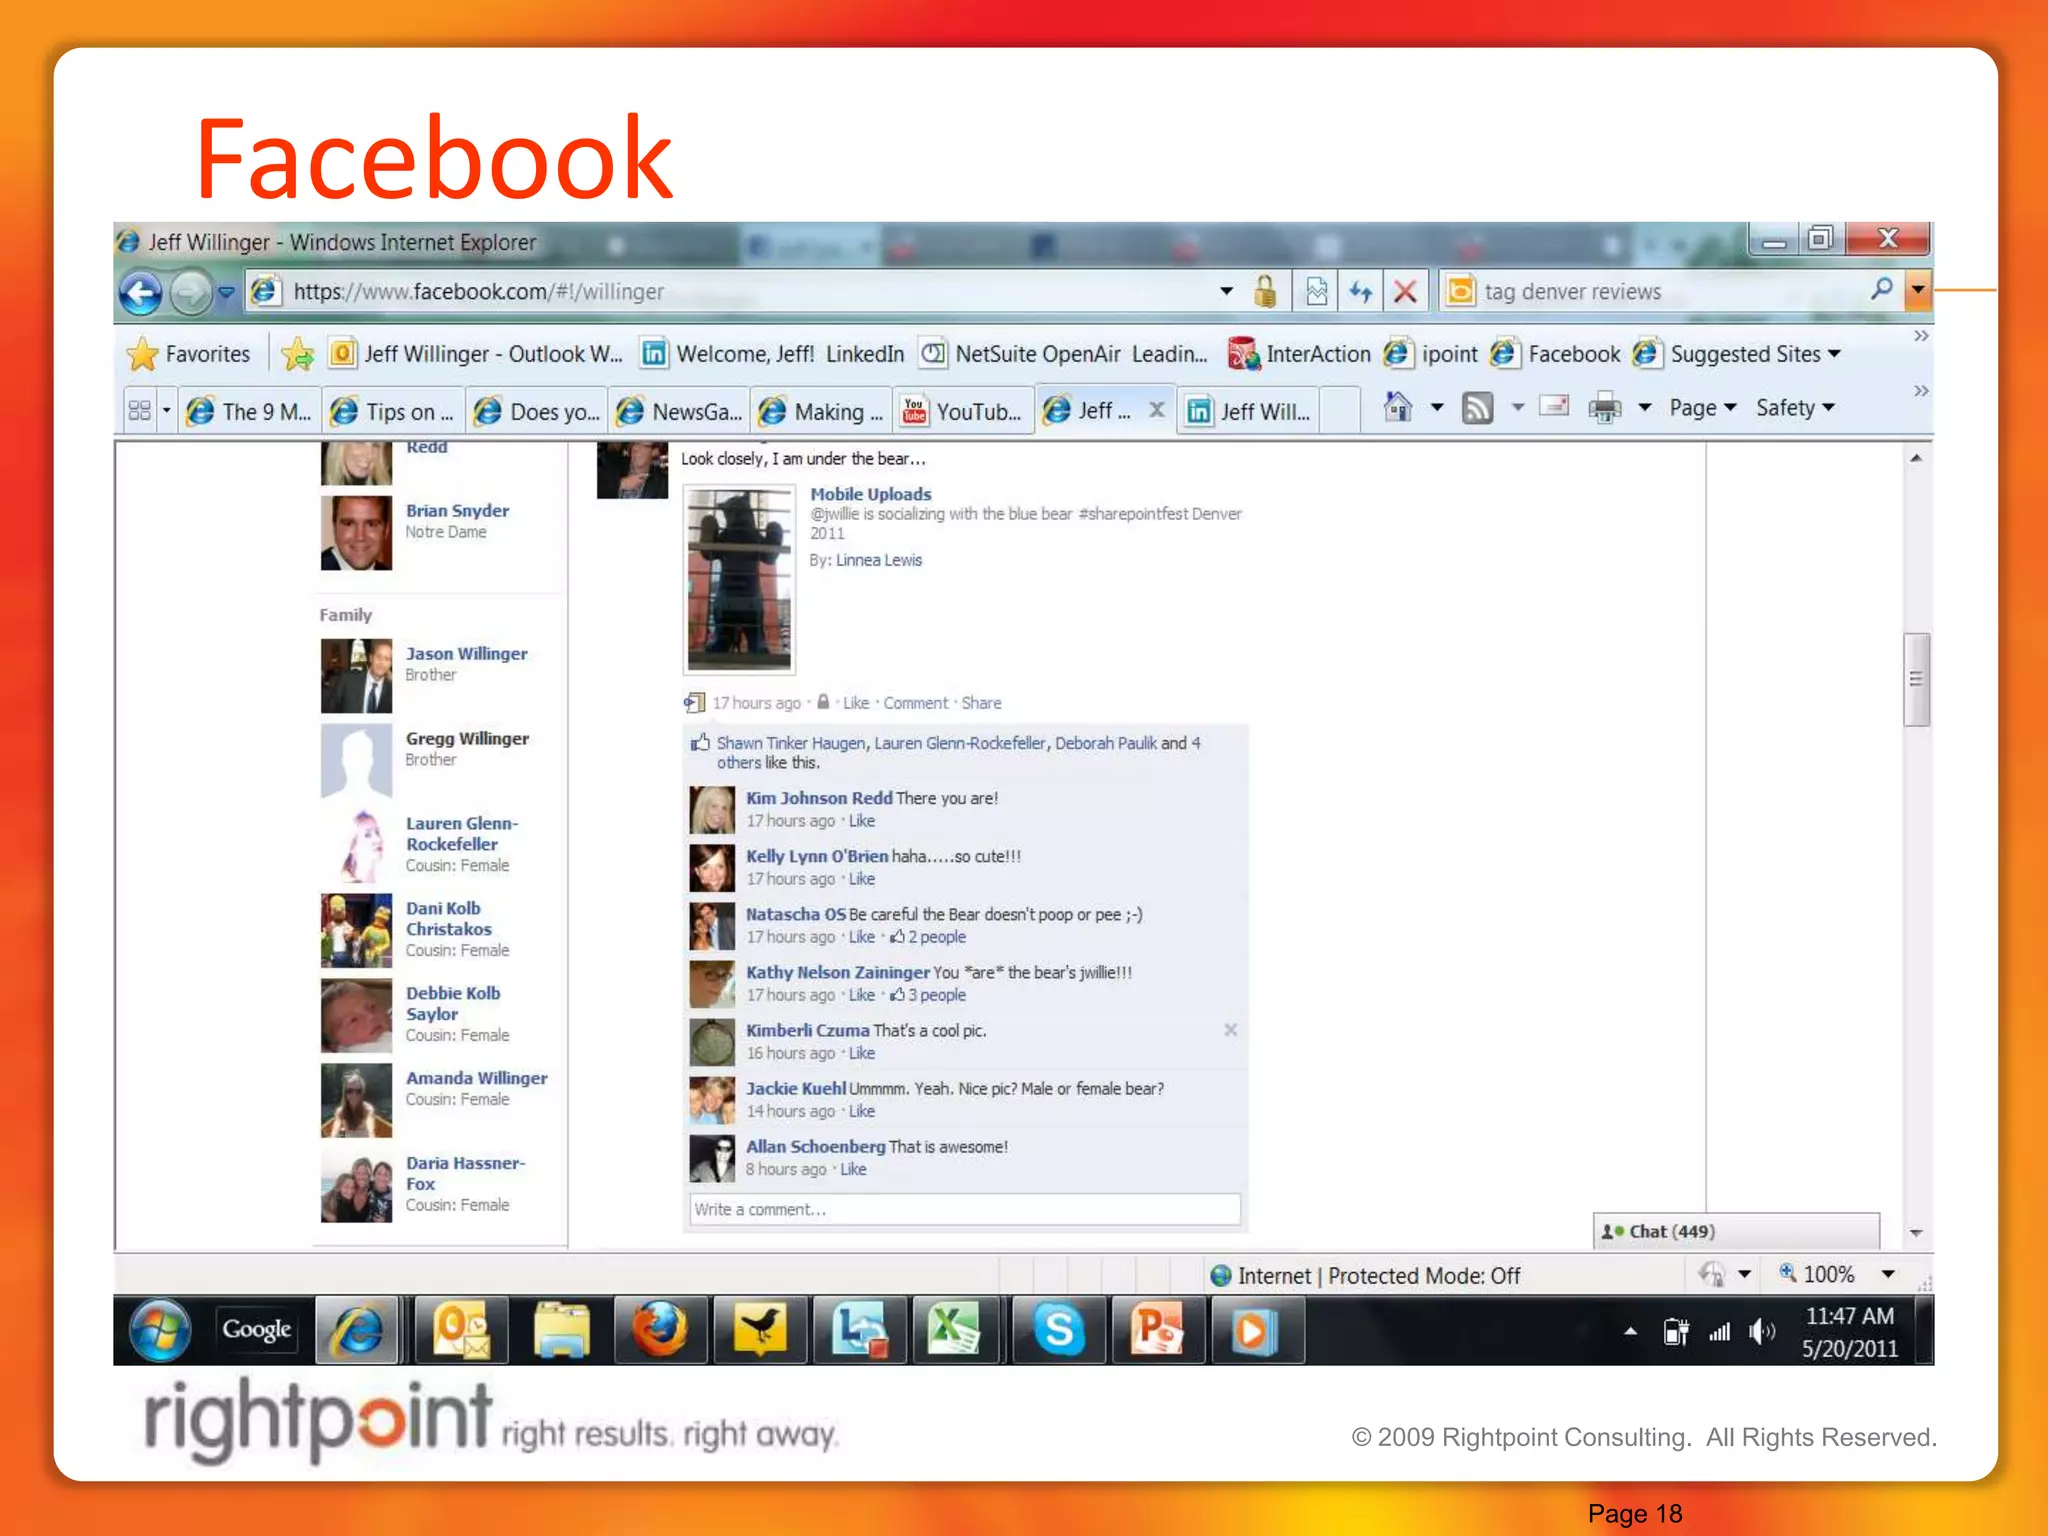Open the Page menu dropdown

[x=1702, y=408]
